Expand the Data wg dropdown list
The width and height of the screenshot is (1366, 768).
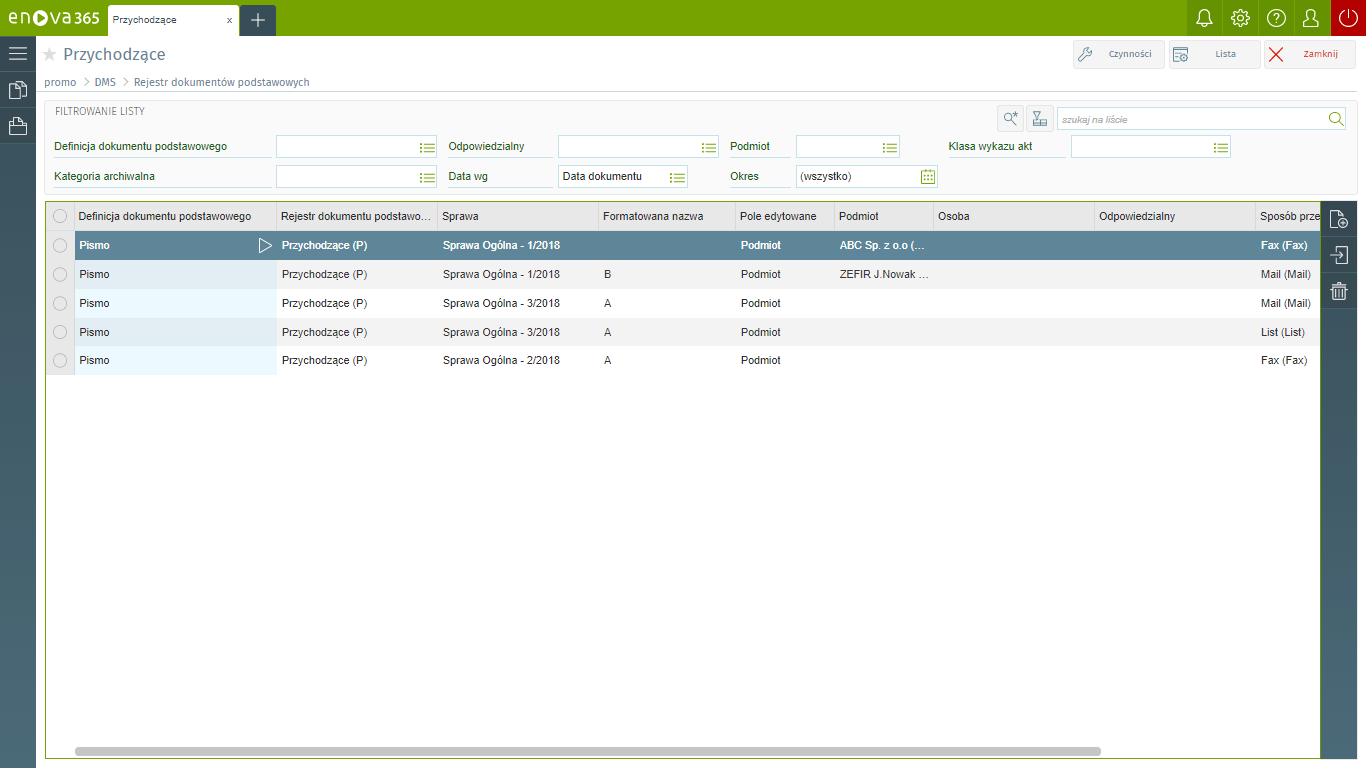(677, 177)
